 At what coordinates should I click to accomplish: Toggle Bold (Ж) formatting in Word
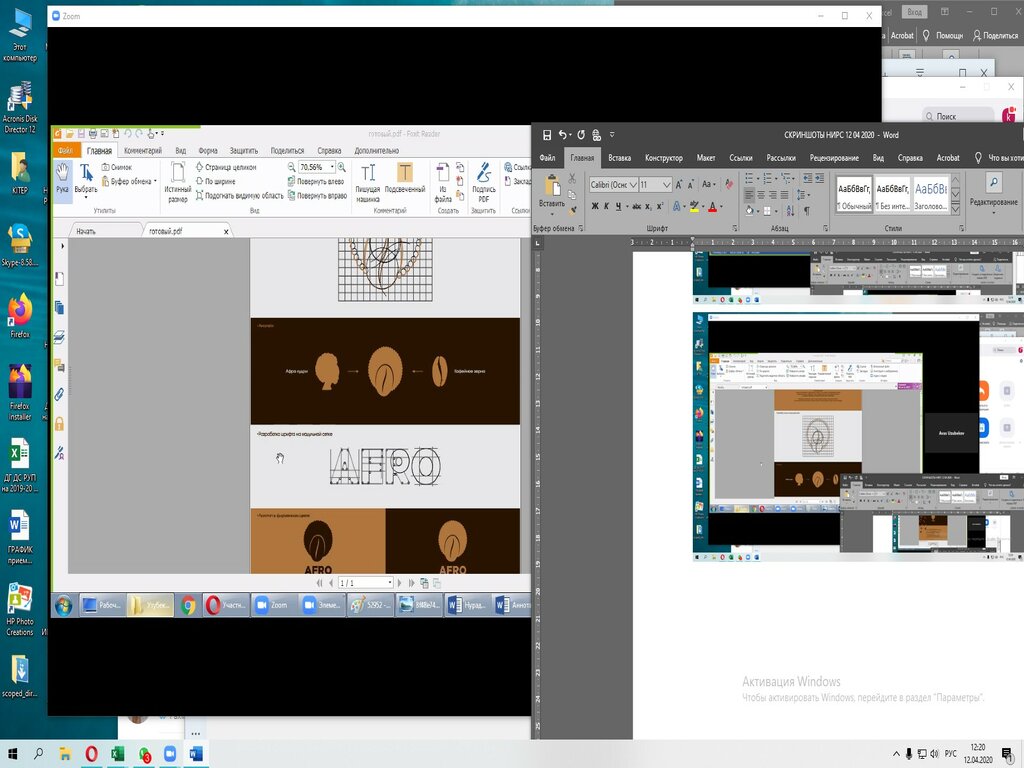coord(595,206)
